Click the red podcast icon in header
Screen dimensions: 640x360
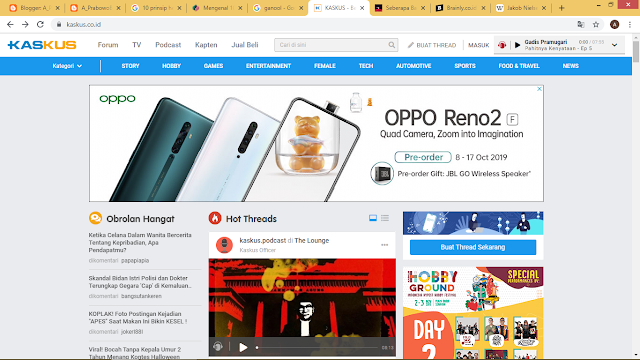click(502, 45)
